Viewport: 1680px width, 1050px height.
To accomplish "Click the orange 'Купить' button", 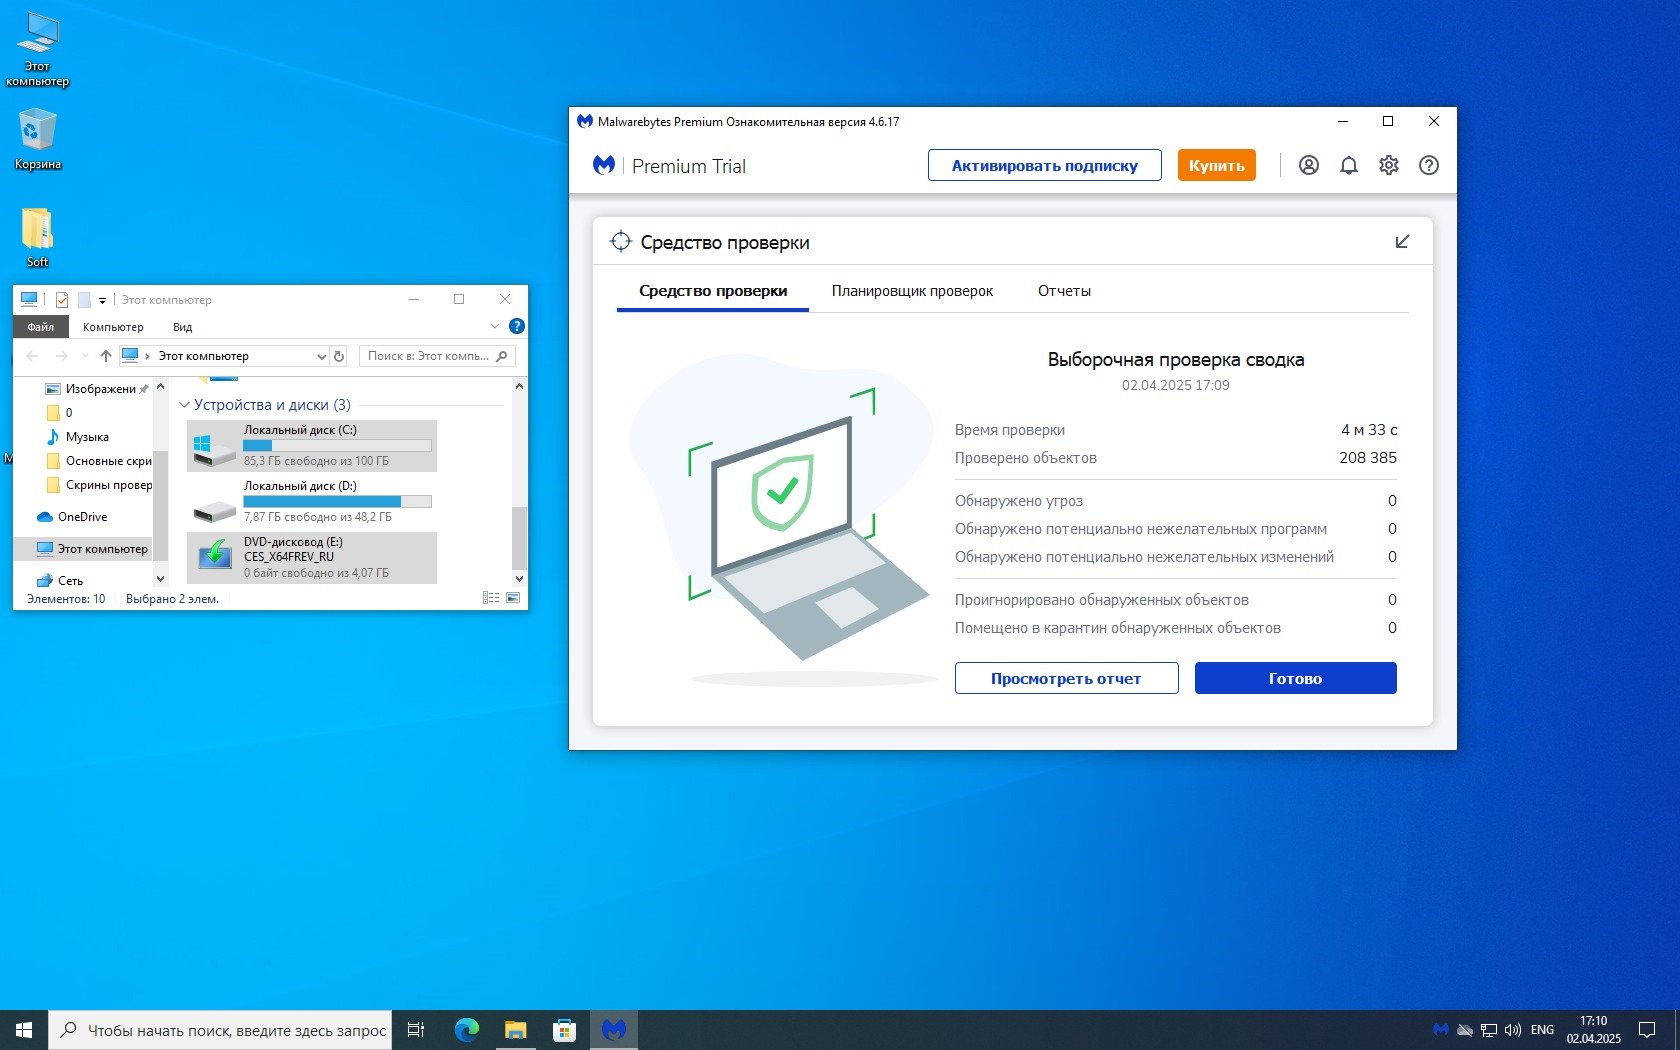I will coord(1216,166).
